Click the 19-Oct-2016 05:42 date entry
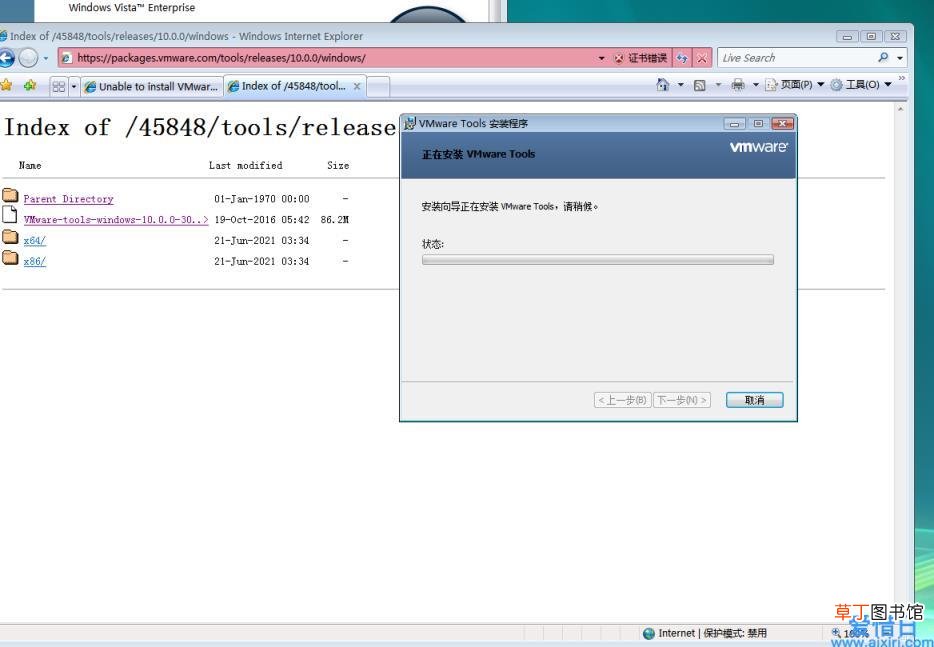934x647 pixels. 261,220
